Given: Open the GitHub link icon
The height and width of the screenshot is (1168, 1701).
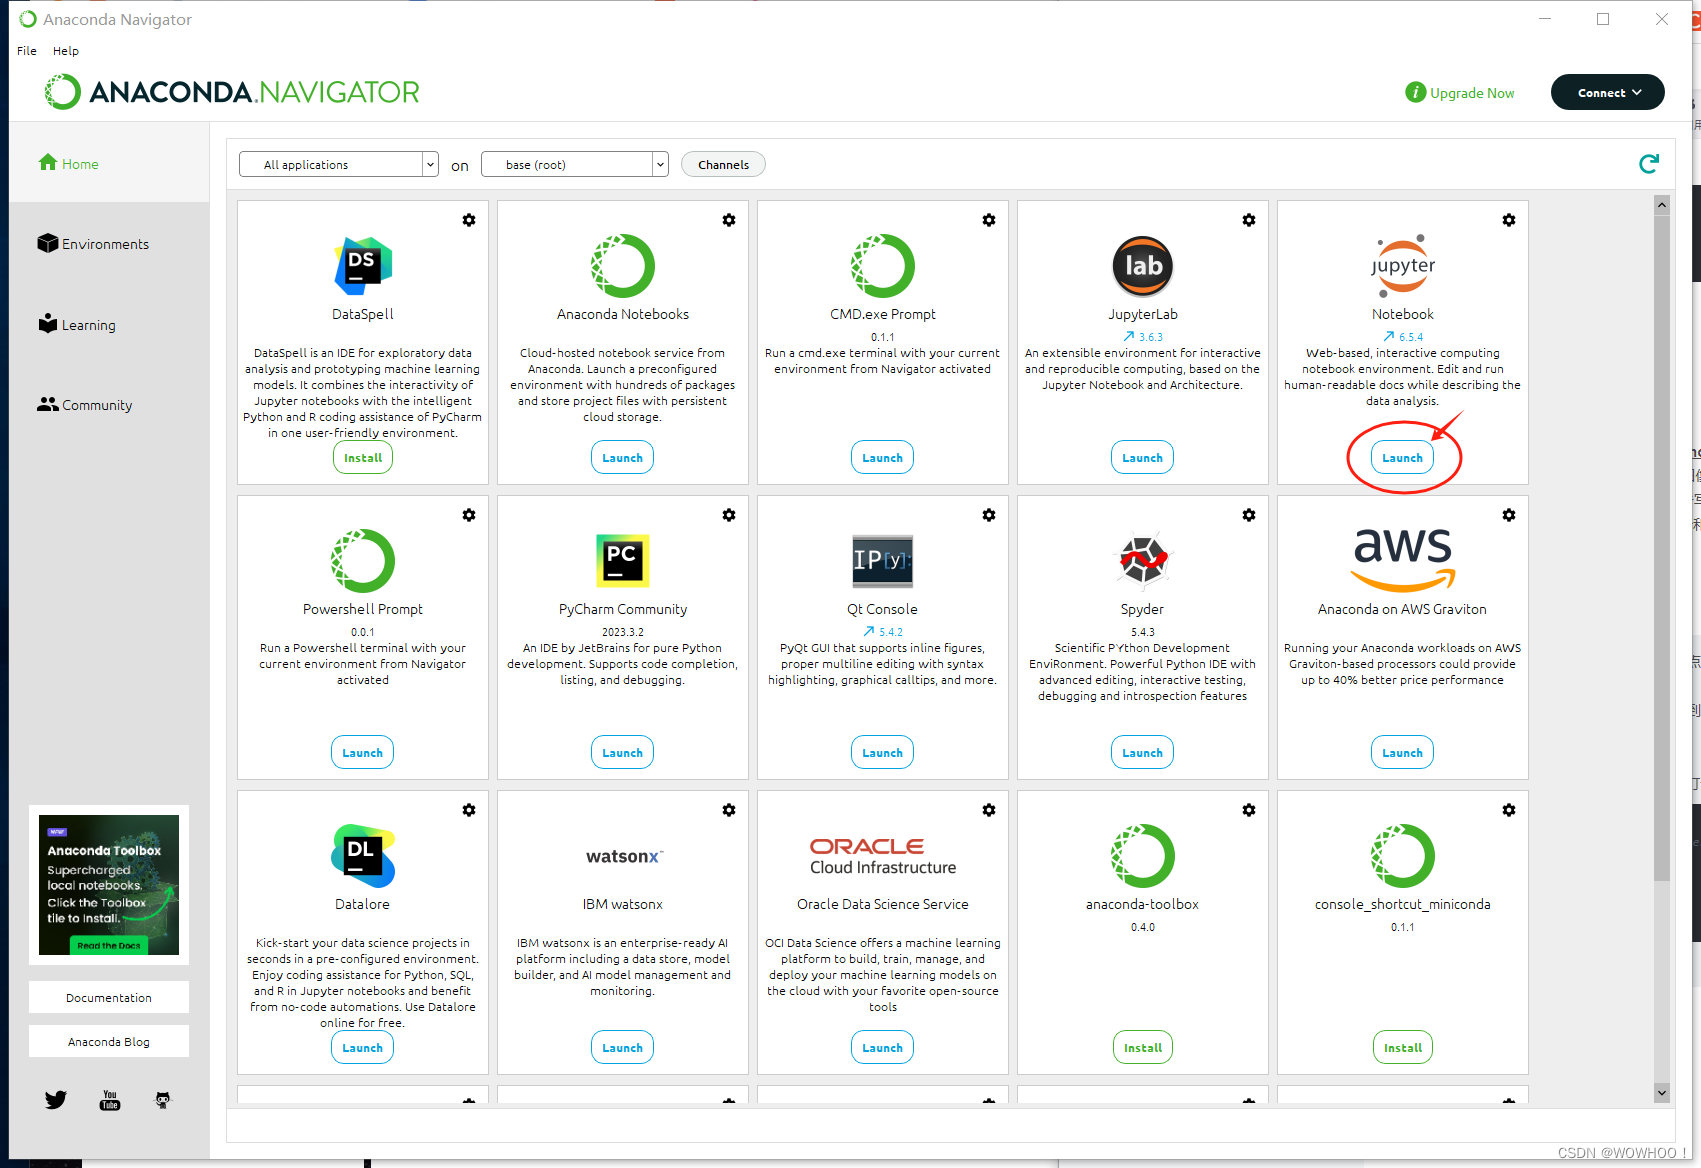Looking at the screenshot, I should pos(163,1100).
